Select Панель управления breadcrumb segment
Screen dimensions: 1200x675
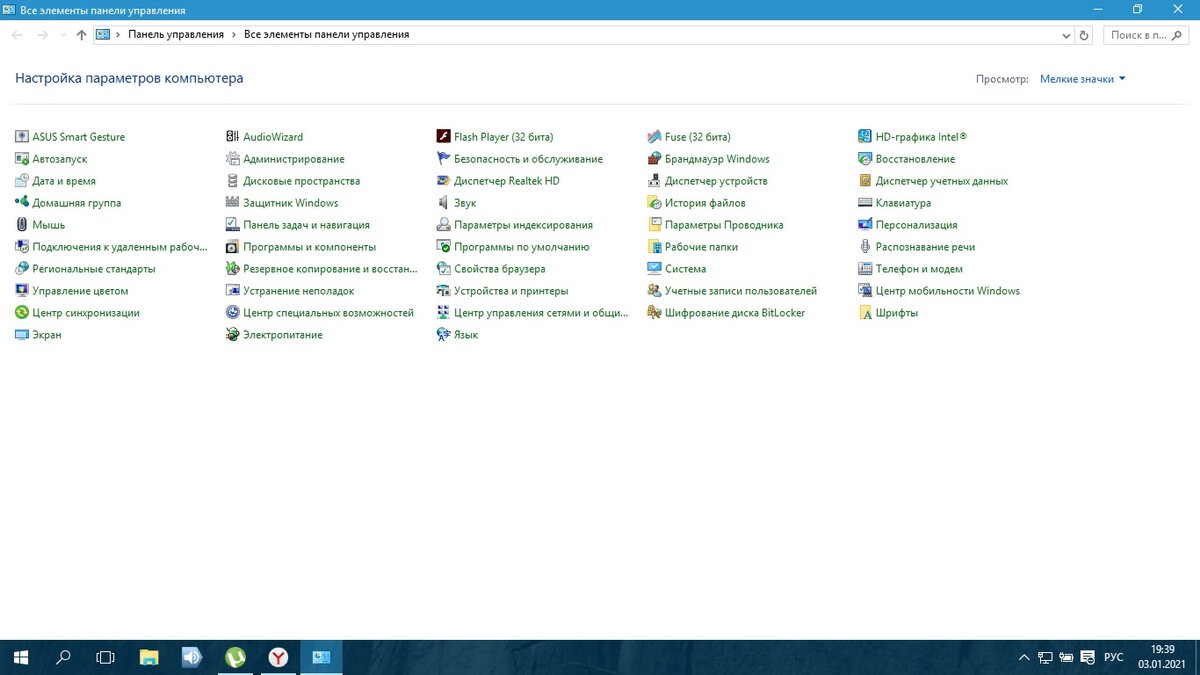click(176, 35)
